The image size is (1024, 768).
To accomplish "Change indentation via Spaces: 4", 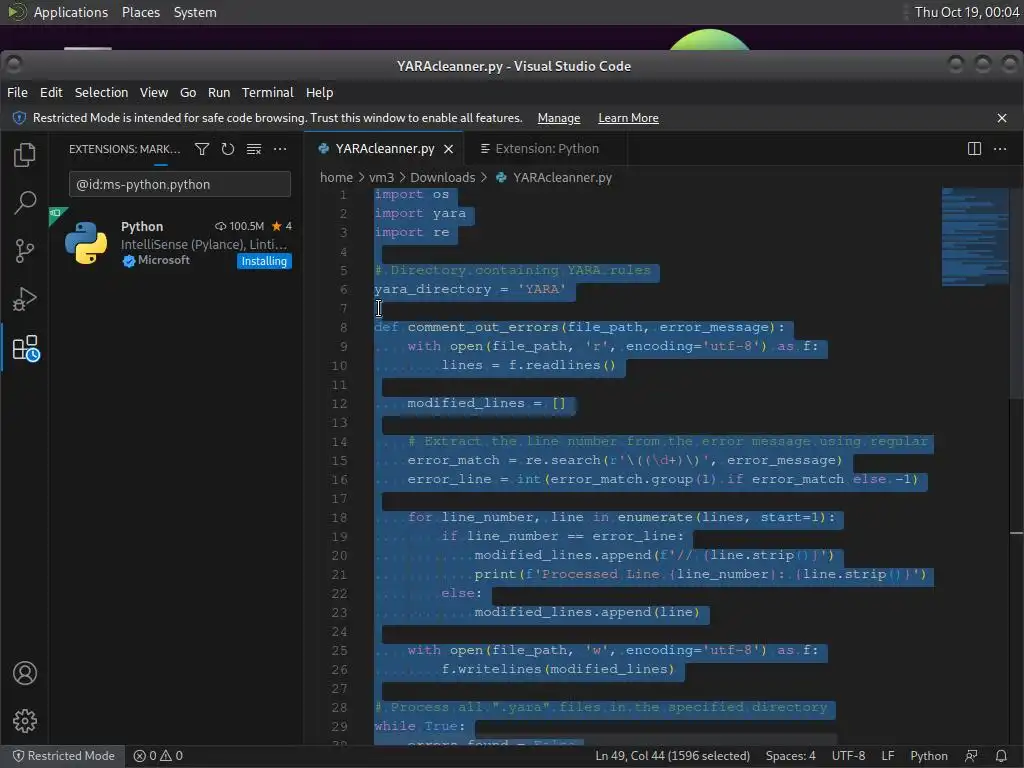I will (790, 756).
